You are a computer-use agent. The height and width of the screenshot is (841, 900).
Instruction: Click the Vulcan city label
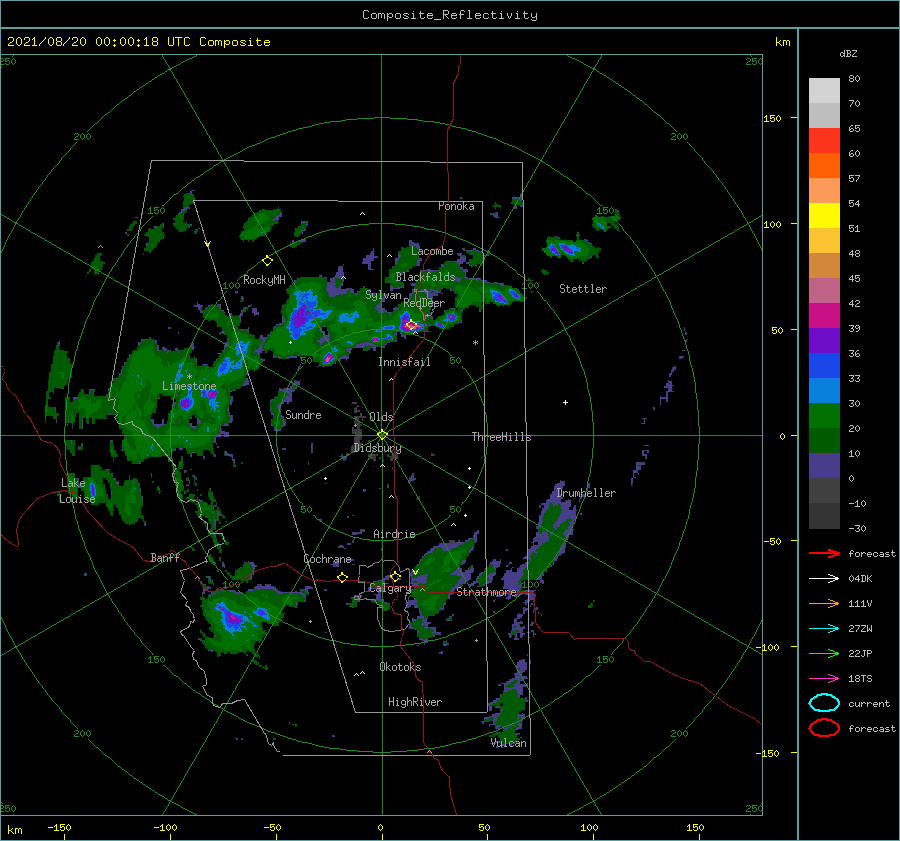[x=509, y=743]
